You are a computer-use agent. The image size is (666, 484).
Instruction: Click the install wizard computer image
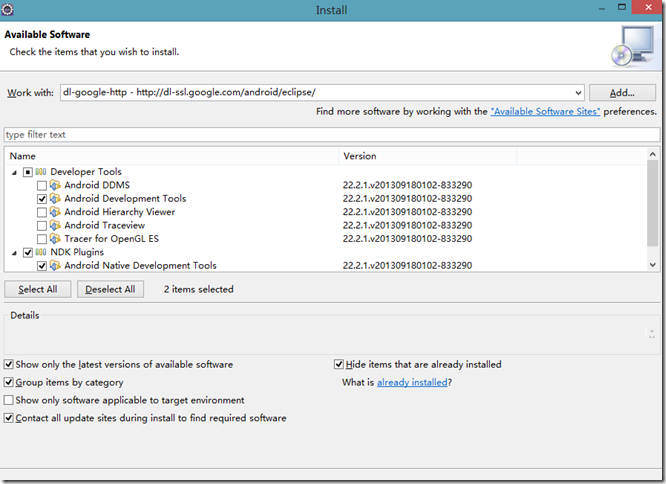(632, 46)
